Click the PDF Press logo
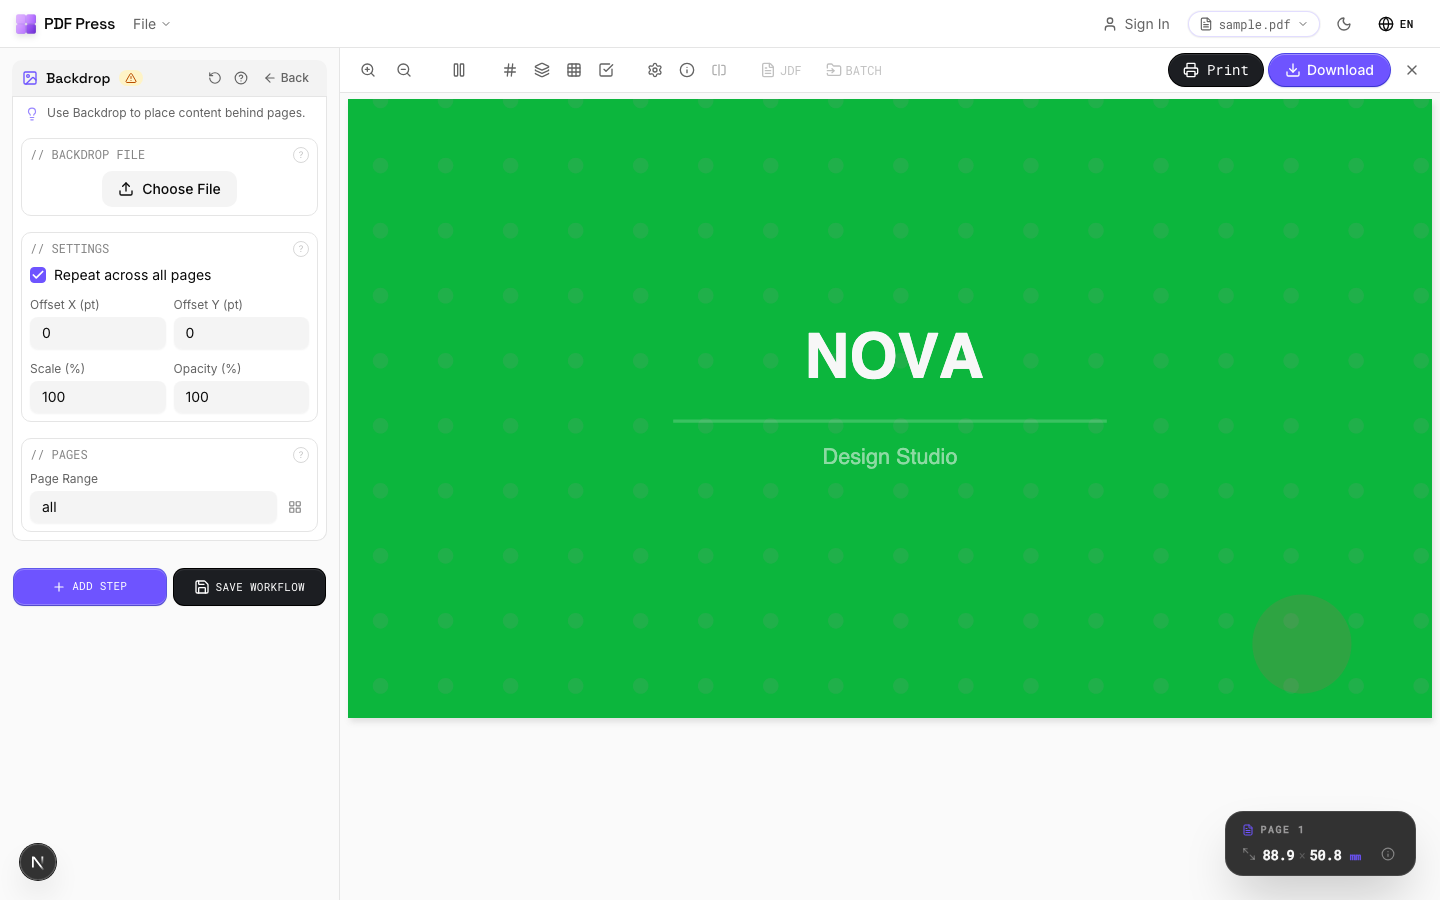This screenshot has height=900, width=1440. coord(65,24)
